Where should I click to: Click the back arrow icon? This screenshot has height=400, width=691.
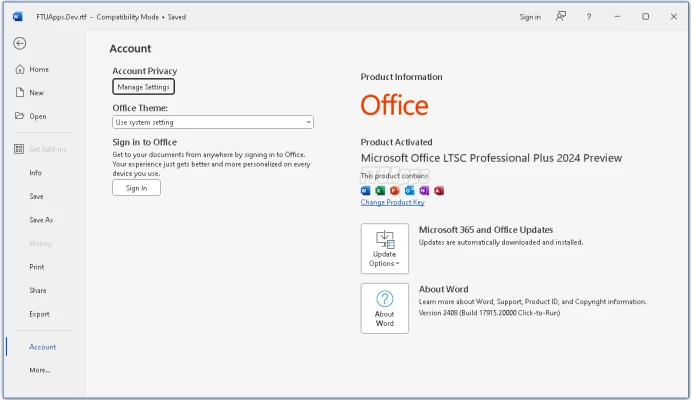click(x=19, y=43)
